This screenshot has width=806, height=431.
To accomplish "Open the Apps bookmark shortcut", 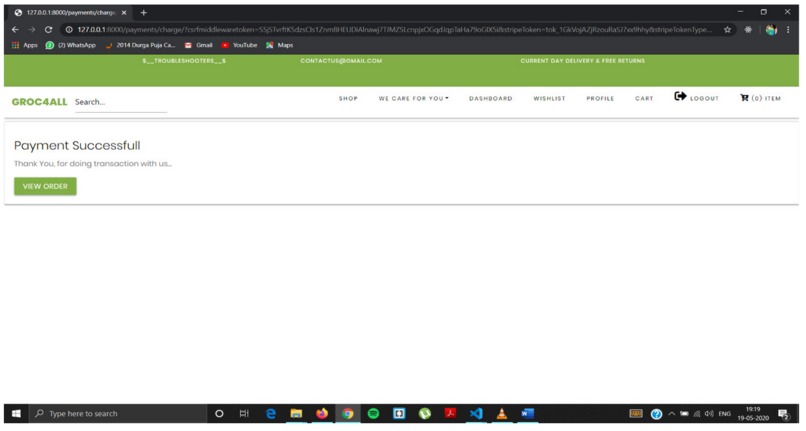I will point(25,45).
